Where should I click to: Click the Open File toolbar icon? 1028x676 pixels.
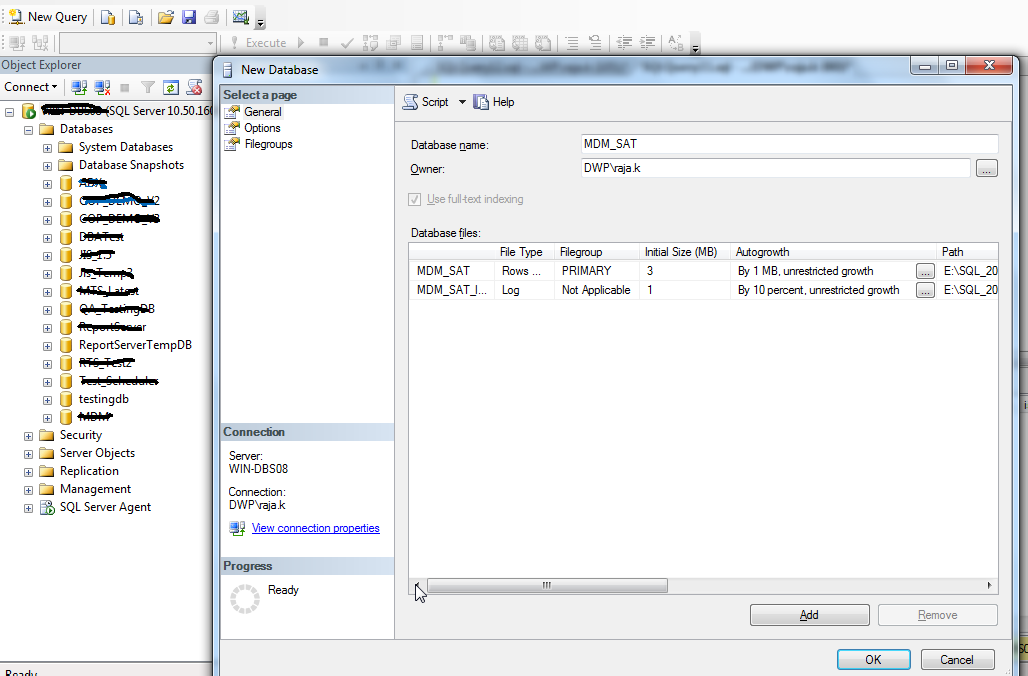coord(165,16)
